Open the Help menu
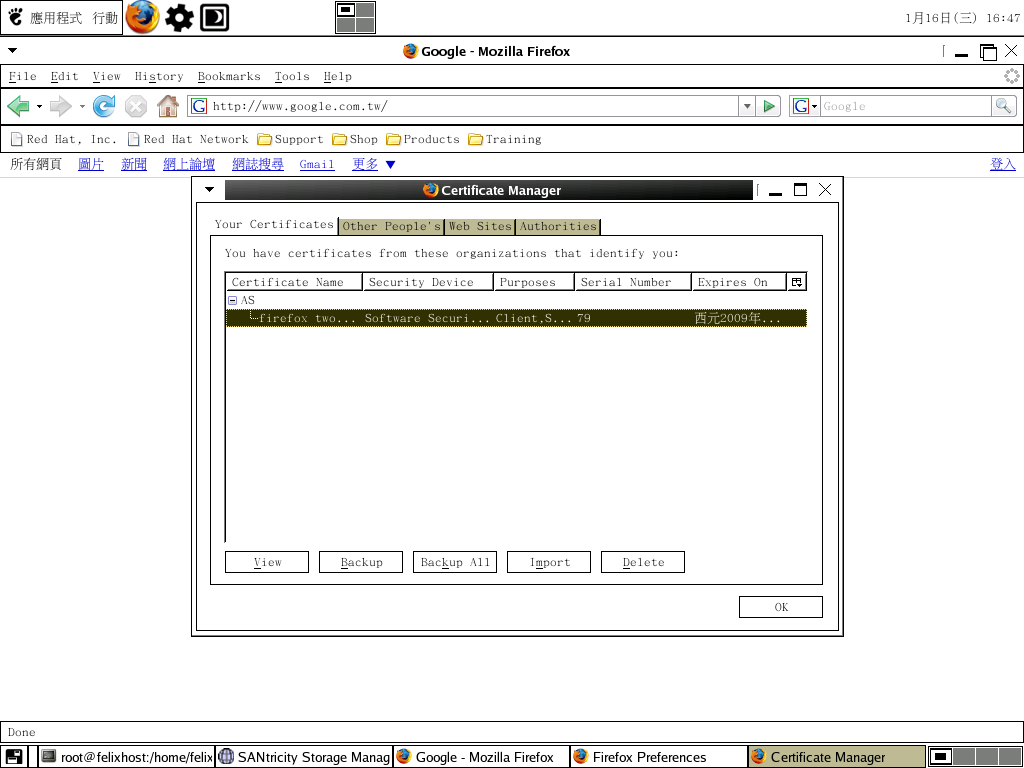Image resolution: width=1024 pixels, height=768 pixels. click(338, 76)
